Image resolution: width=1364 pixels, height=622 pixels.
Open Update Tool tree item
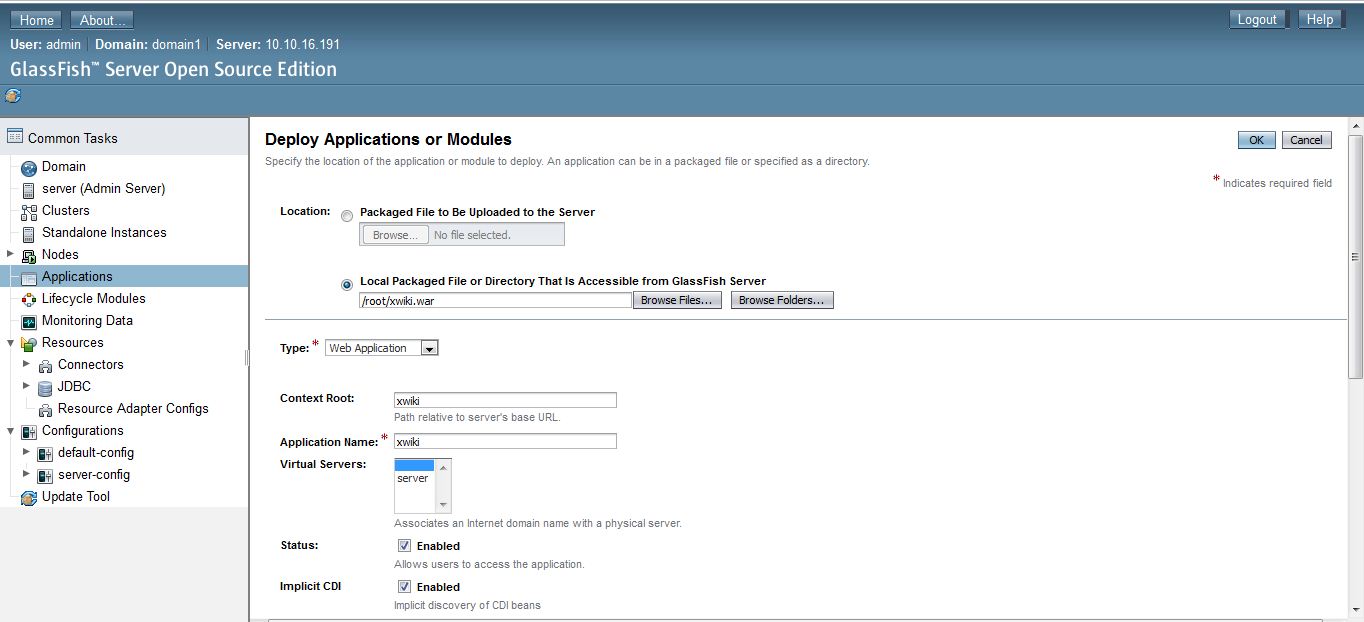pyautogui.click(x=76, y=497)
